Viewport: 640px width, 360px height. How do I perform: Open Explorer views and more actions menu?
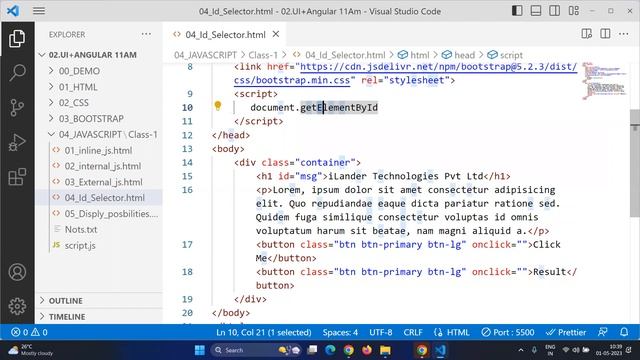coord(146,34)
